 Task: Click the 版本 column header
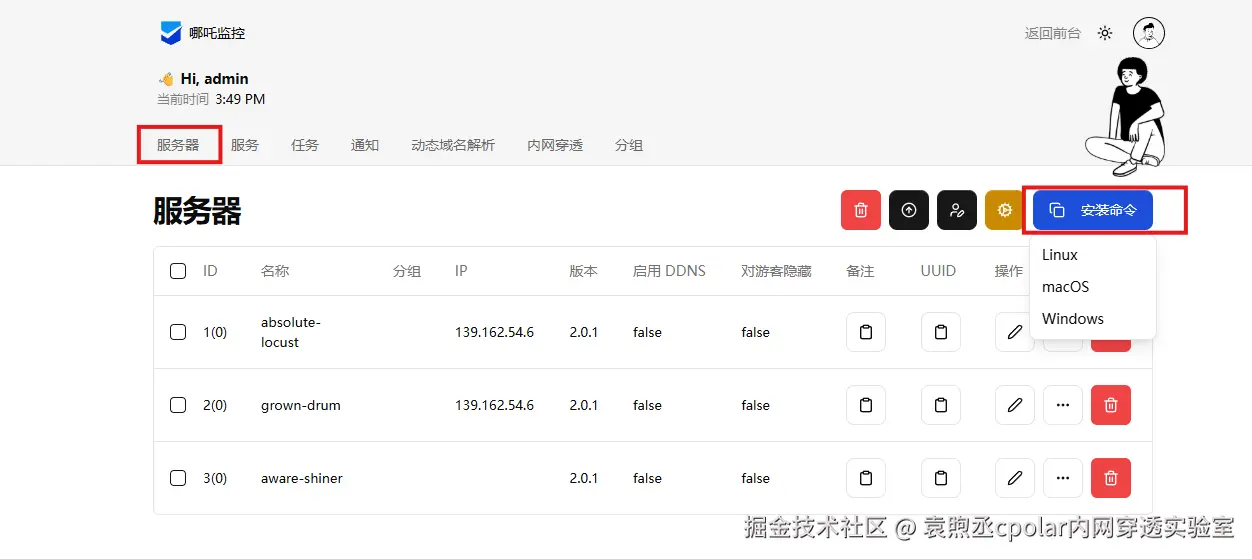point(584,271)
